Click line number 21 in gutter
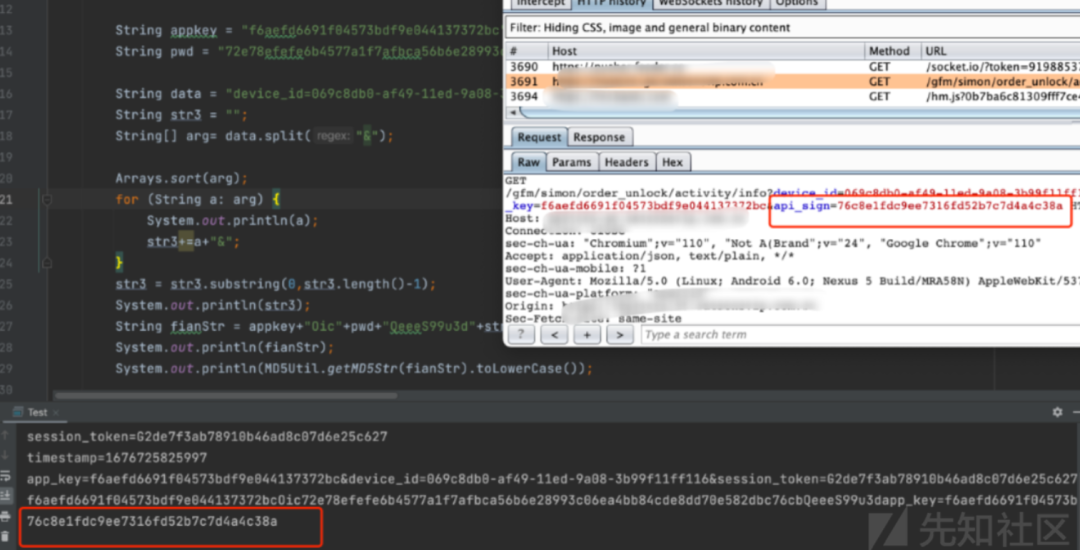Screen dimensions: 1080x550 coord(6,200)
